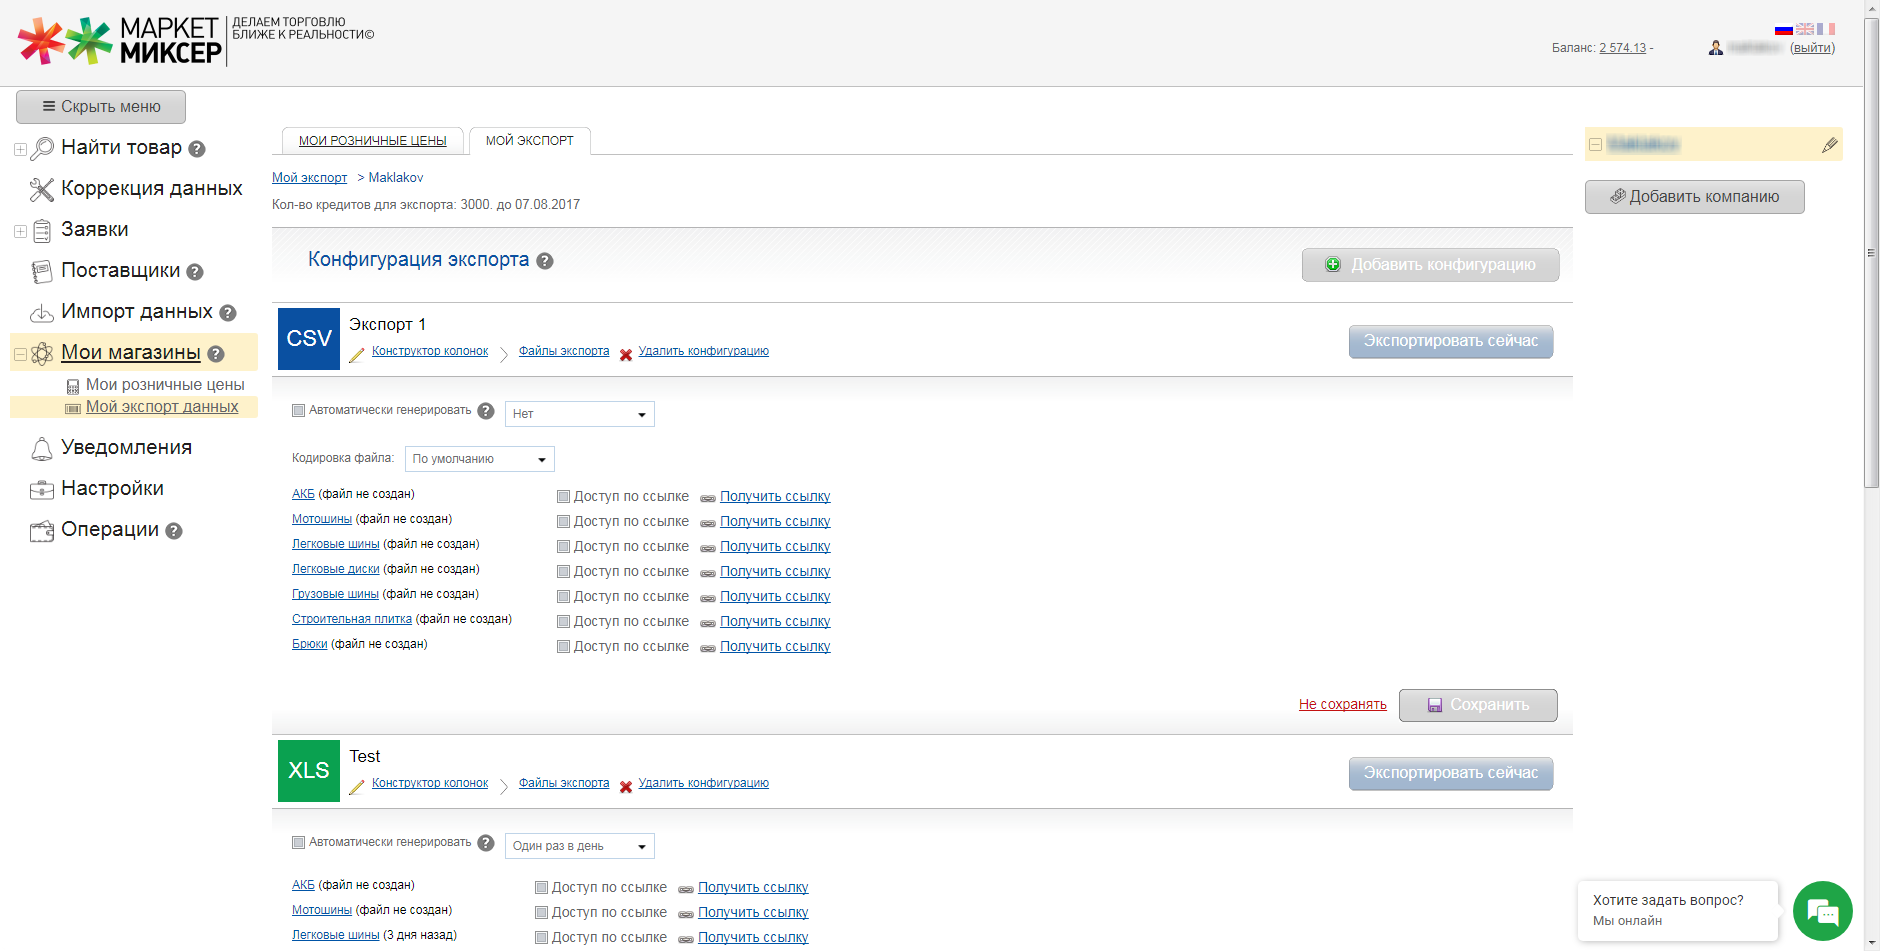Click Скрыть меню button
Image resolution: width=1880 pixels, height=951 pixels.
coord(101,107)
